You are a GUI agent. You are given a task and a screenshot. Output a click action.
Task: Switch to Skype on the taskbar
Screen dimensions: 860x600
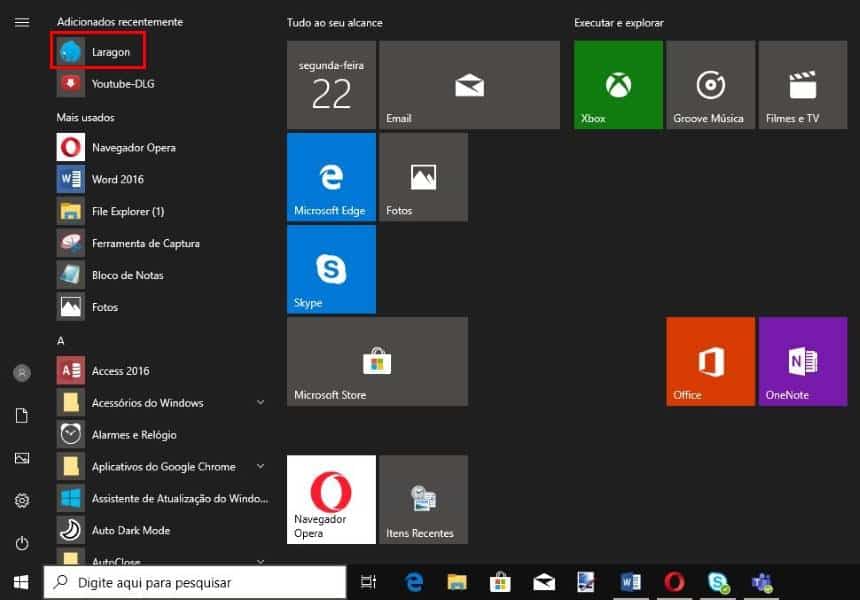(x=718, y=582)
